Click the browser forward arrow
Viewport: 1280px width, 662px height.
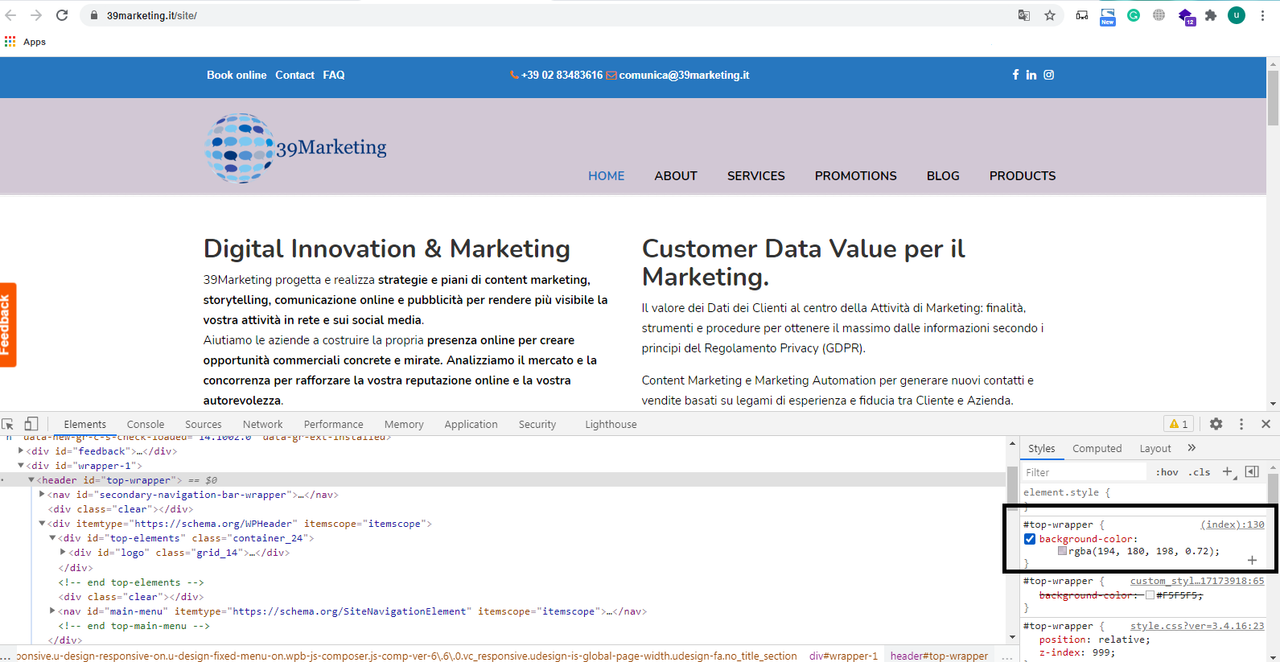click(36, 16)
